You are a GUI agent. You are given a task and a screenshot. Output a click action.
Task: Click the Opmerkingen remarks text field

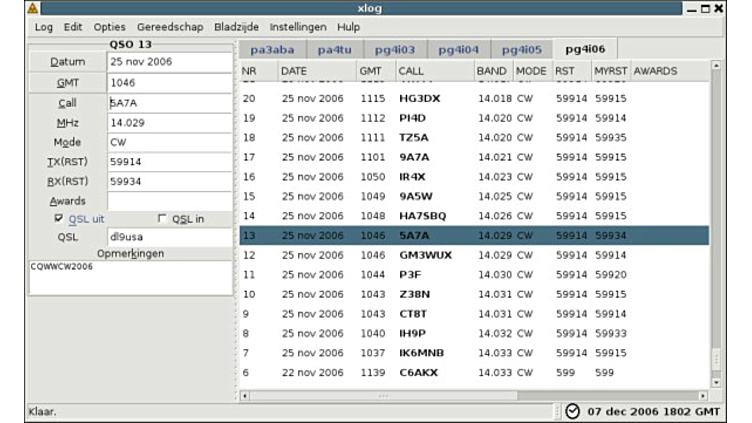130,278
